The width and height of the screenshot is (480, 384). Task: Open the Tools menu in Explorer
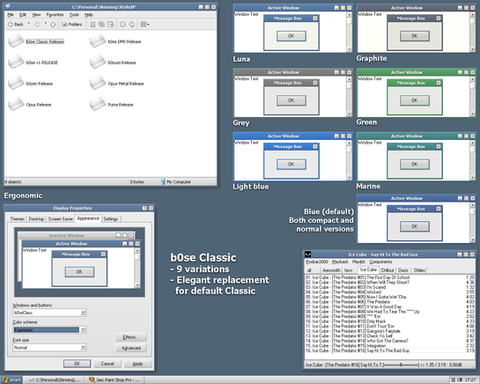coord(74,15)
